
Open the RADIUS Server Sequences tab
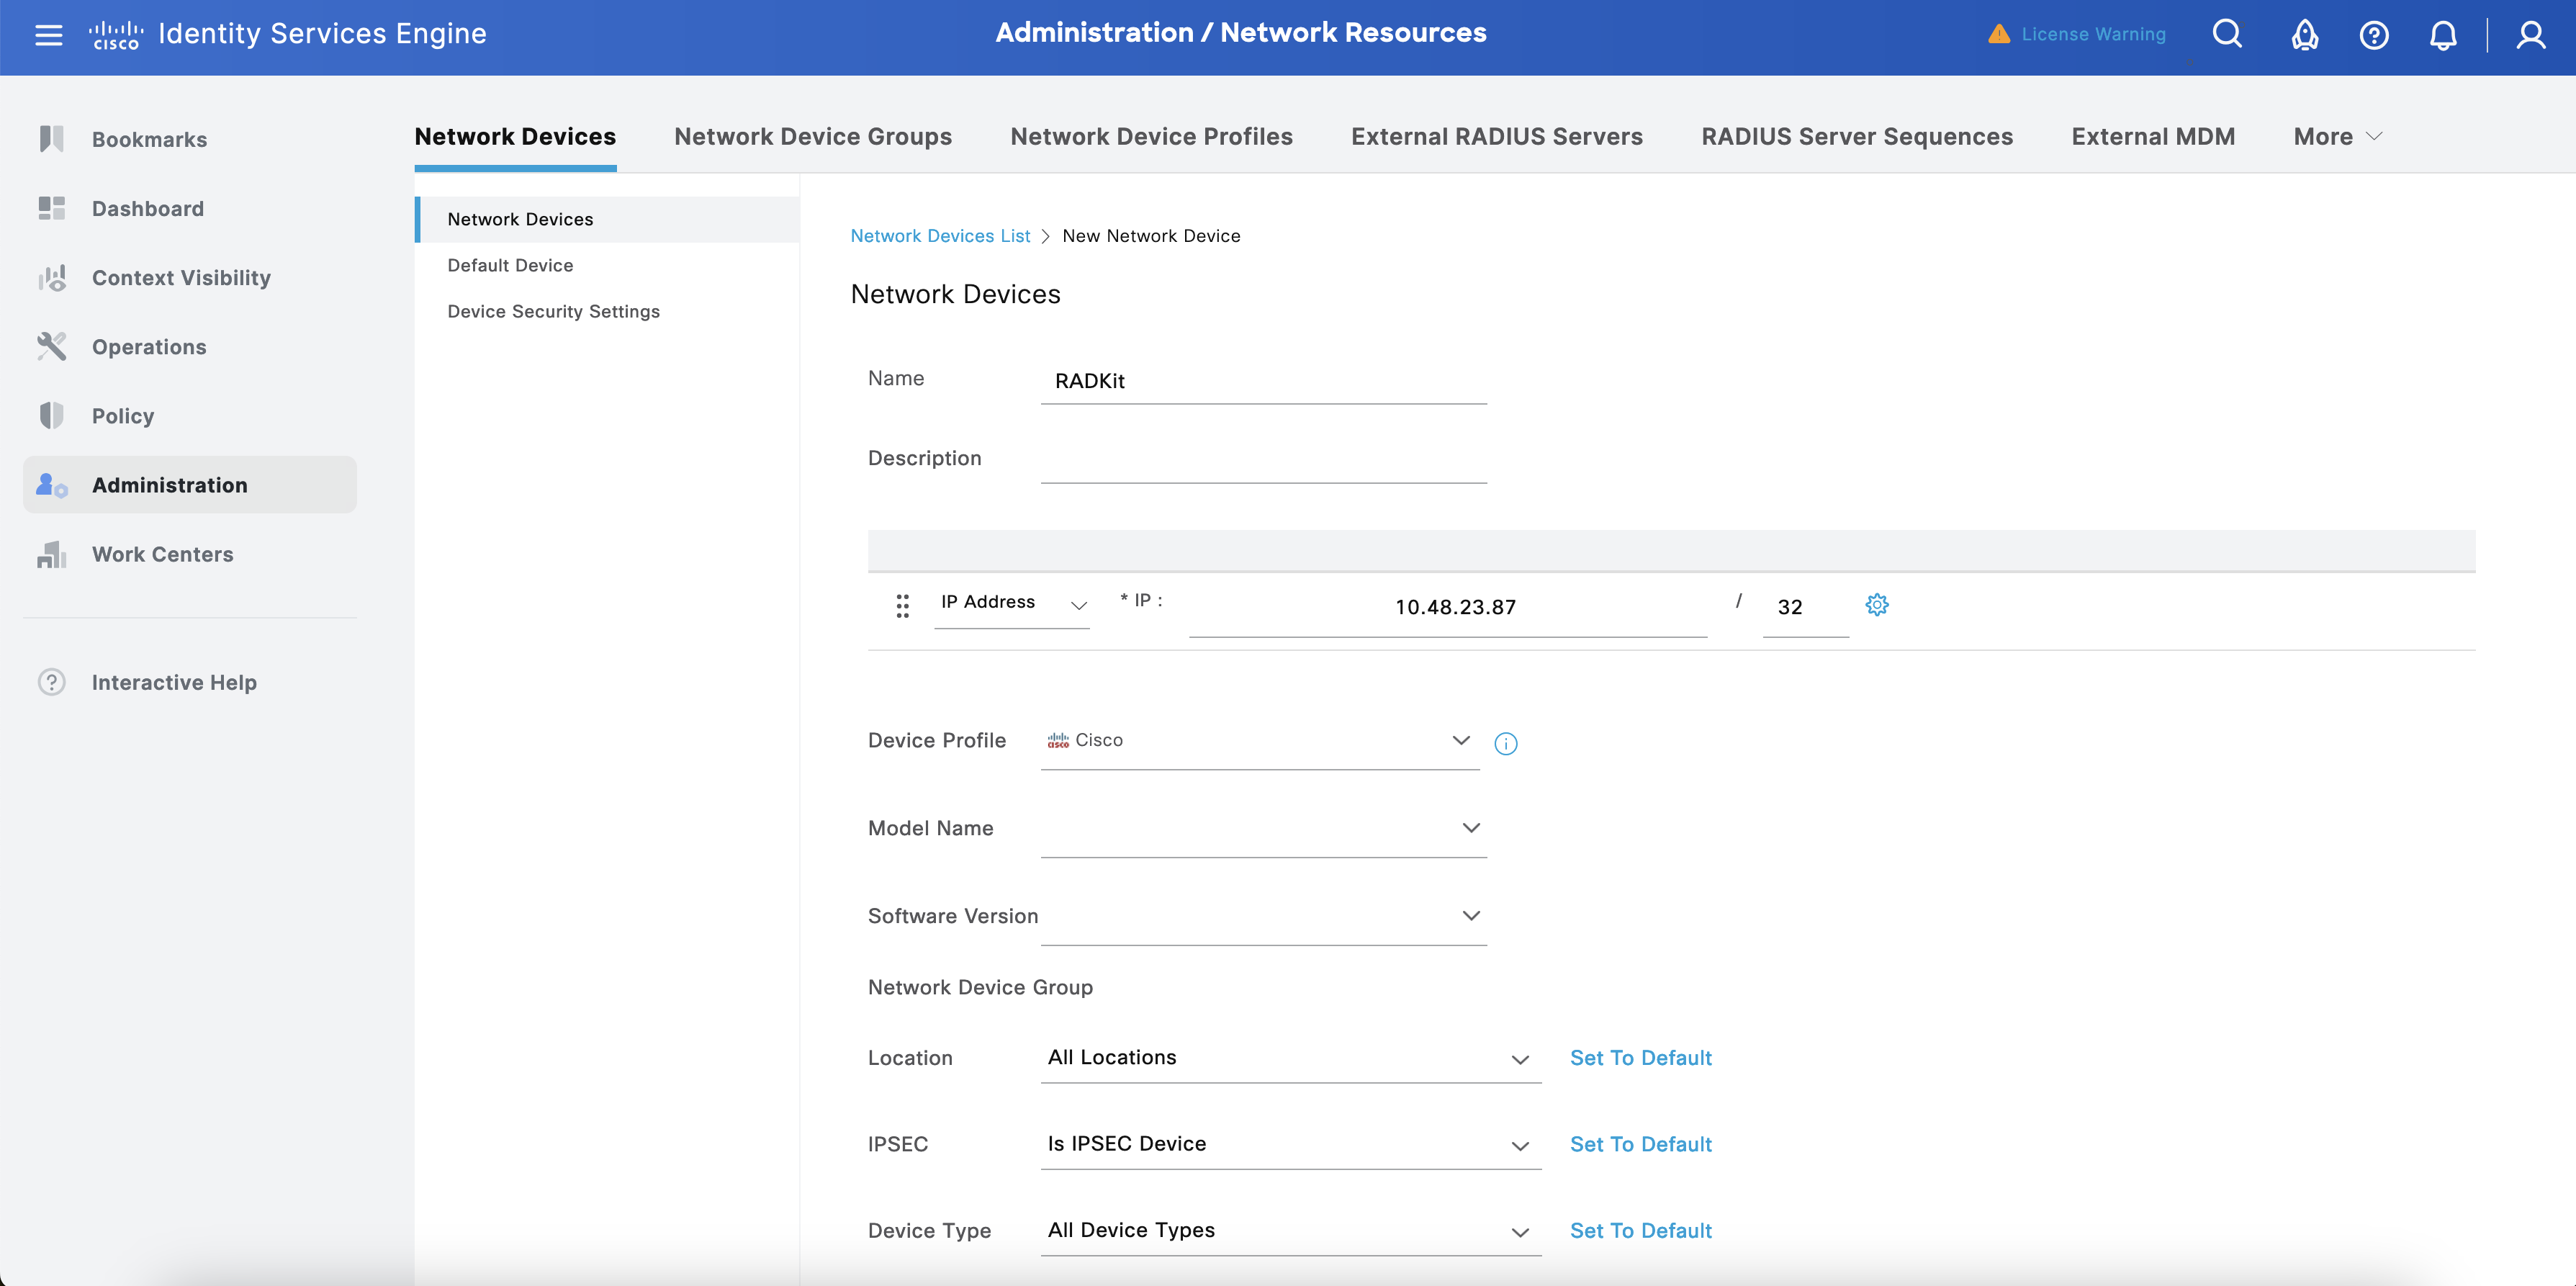click(1857, 137)
